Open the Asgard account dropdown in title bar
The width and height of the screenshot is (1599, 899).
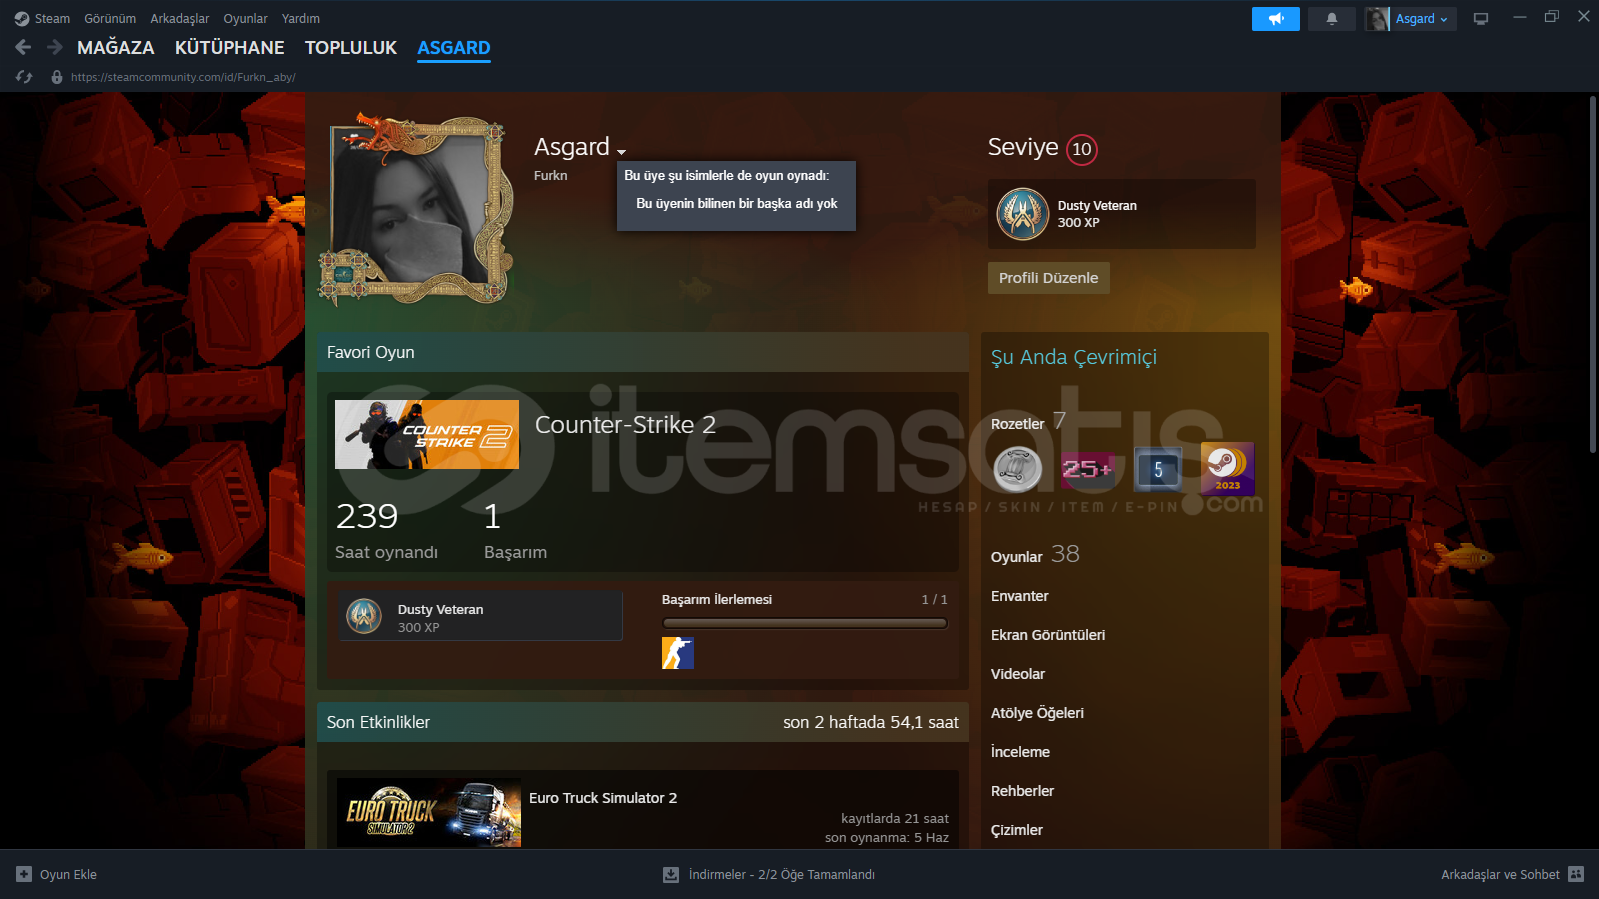point(1422,19)
